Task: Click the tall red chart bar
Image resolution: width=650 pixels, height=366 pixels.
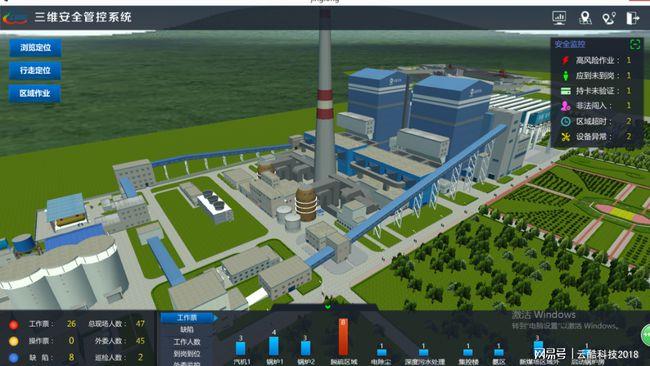Action: (x=343, y=337)
